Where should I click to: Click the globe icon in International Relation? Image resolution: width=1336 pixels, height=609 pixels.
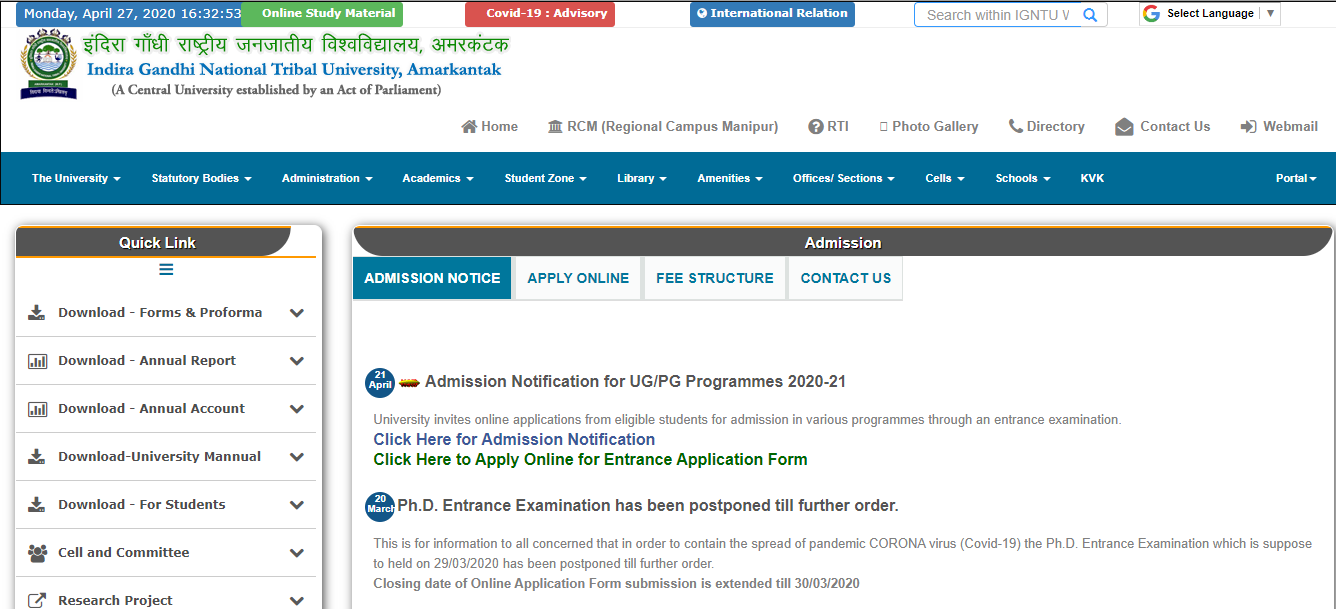pyautogui.click(x=702, y=13)
